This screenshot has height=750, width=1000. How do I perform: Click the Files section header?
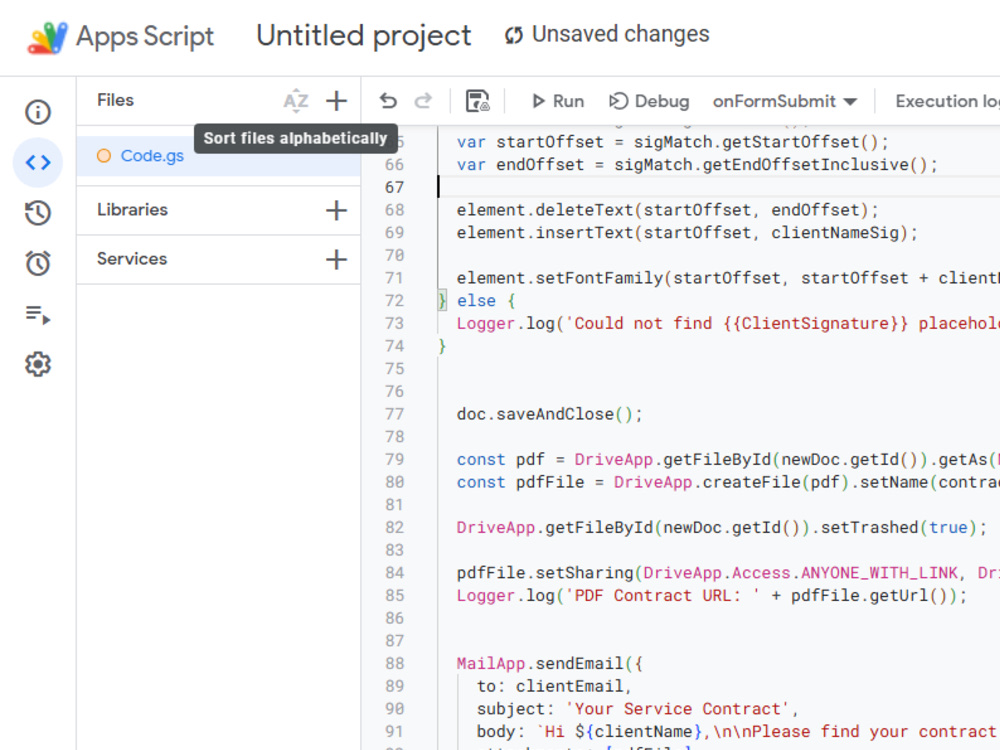[x=115, y=100]
